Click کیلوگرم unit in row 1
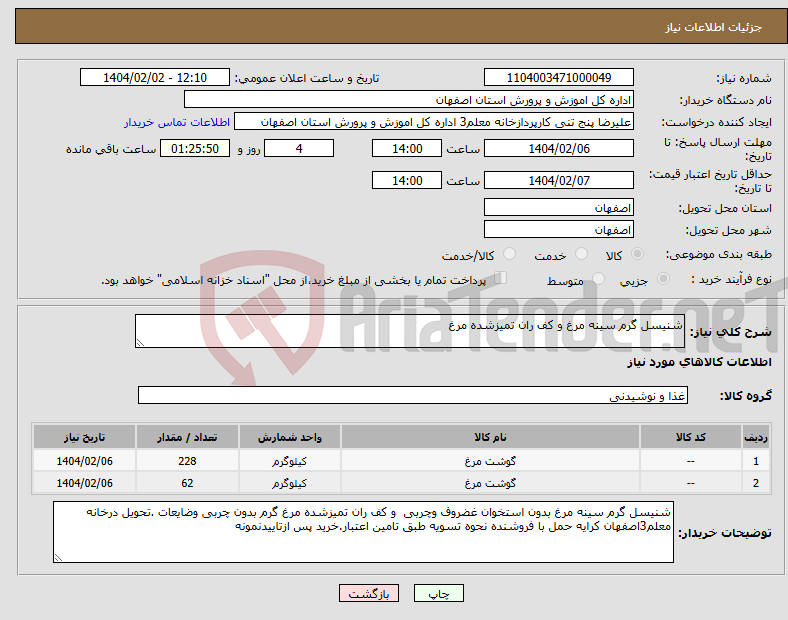Viewport: 788px width, 620px height. (x=289, y=461)
